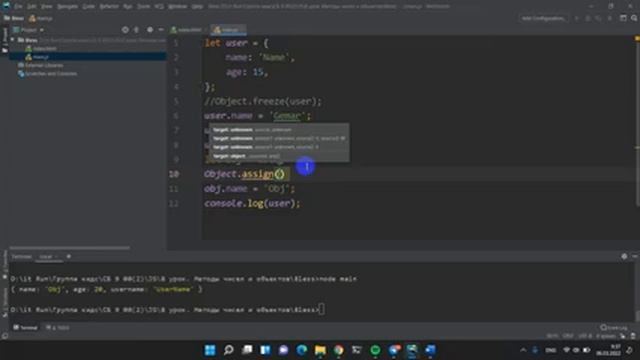
Task: Click project folder breadcrumb in navigation bar
Action: coord(14,18)
